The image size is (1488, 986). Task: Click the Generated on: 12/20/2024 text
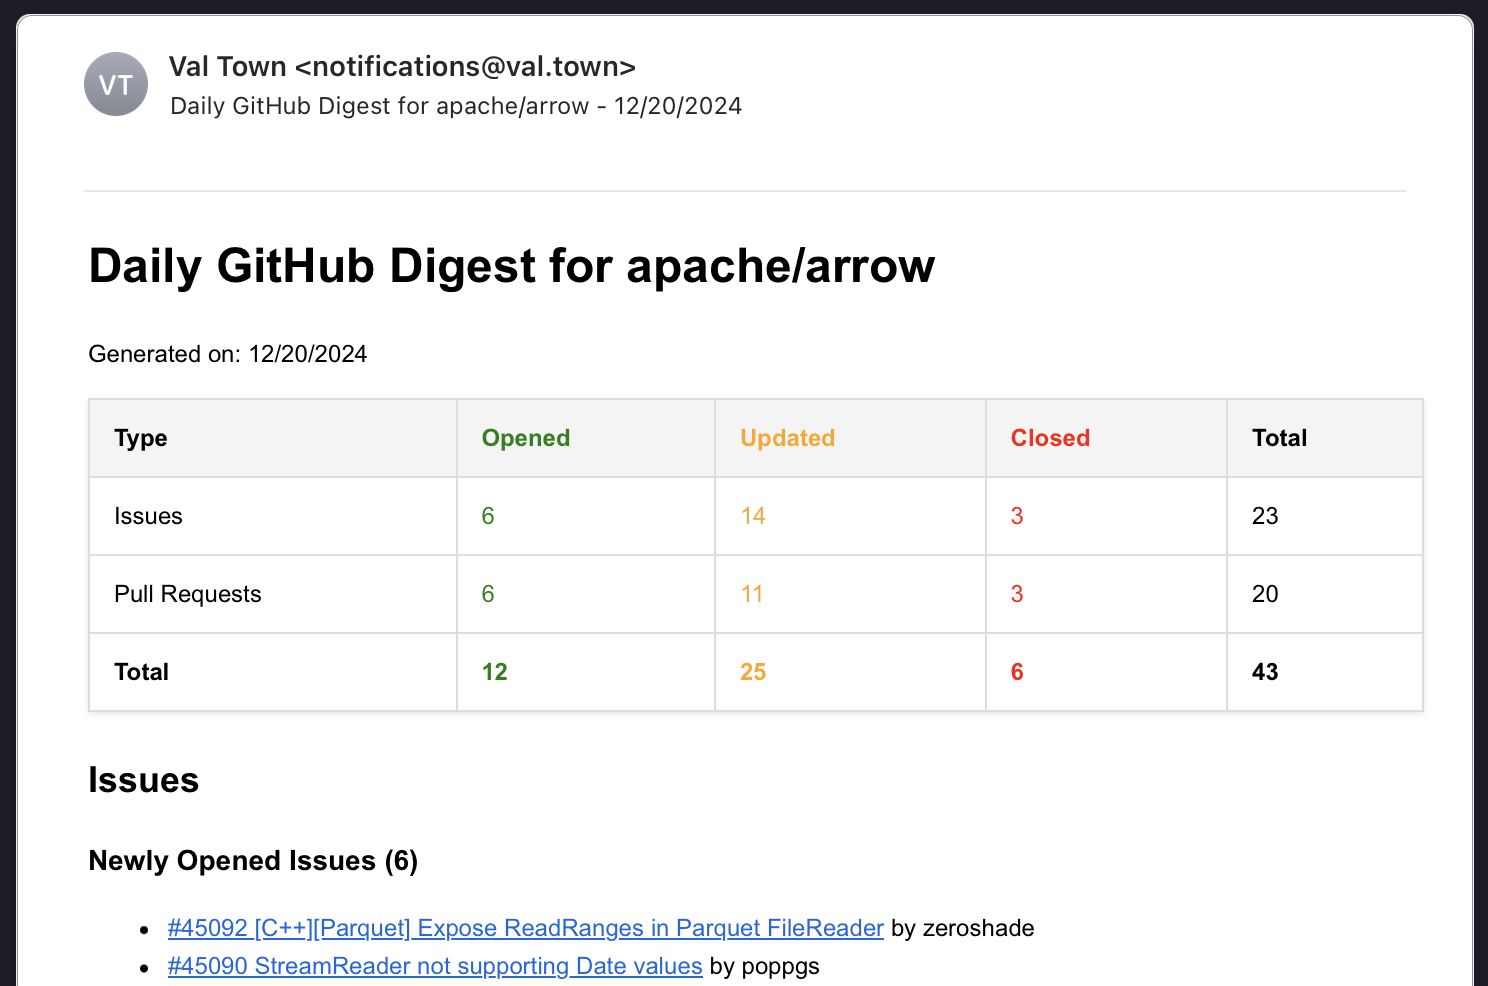[228, 354]
